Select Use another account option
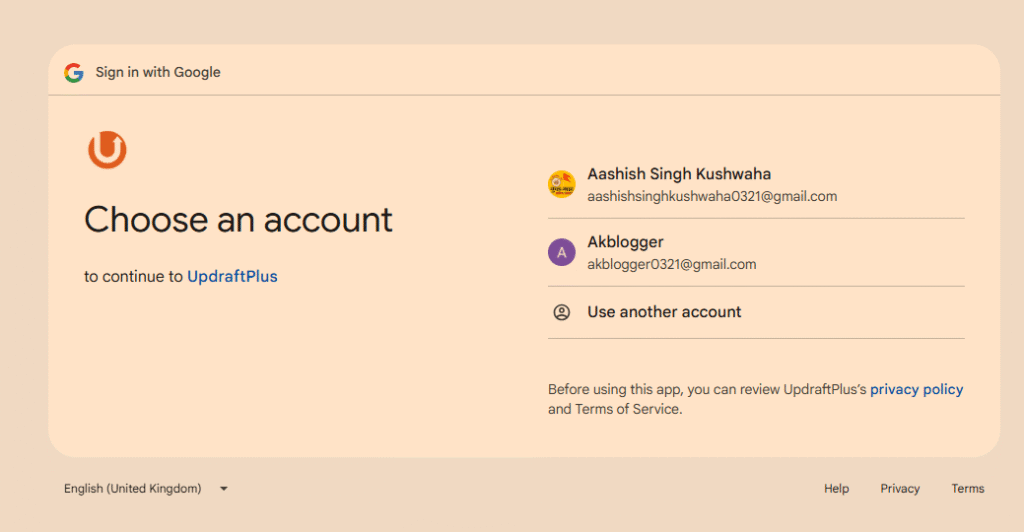 pyautogui.click(x=756, y=312)
